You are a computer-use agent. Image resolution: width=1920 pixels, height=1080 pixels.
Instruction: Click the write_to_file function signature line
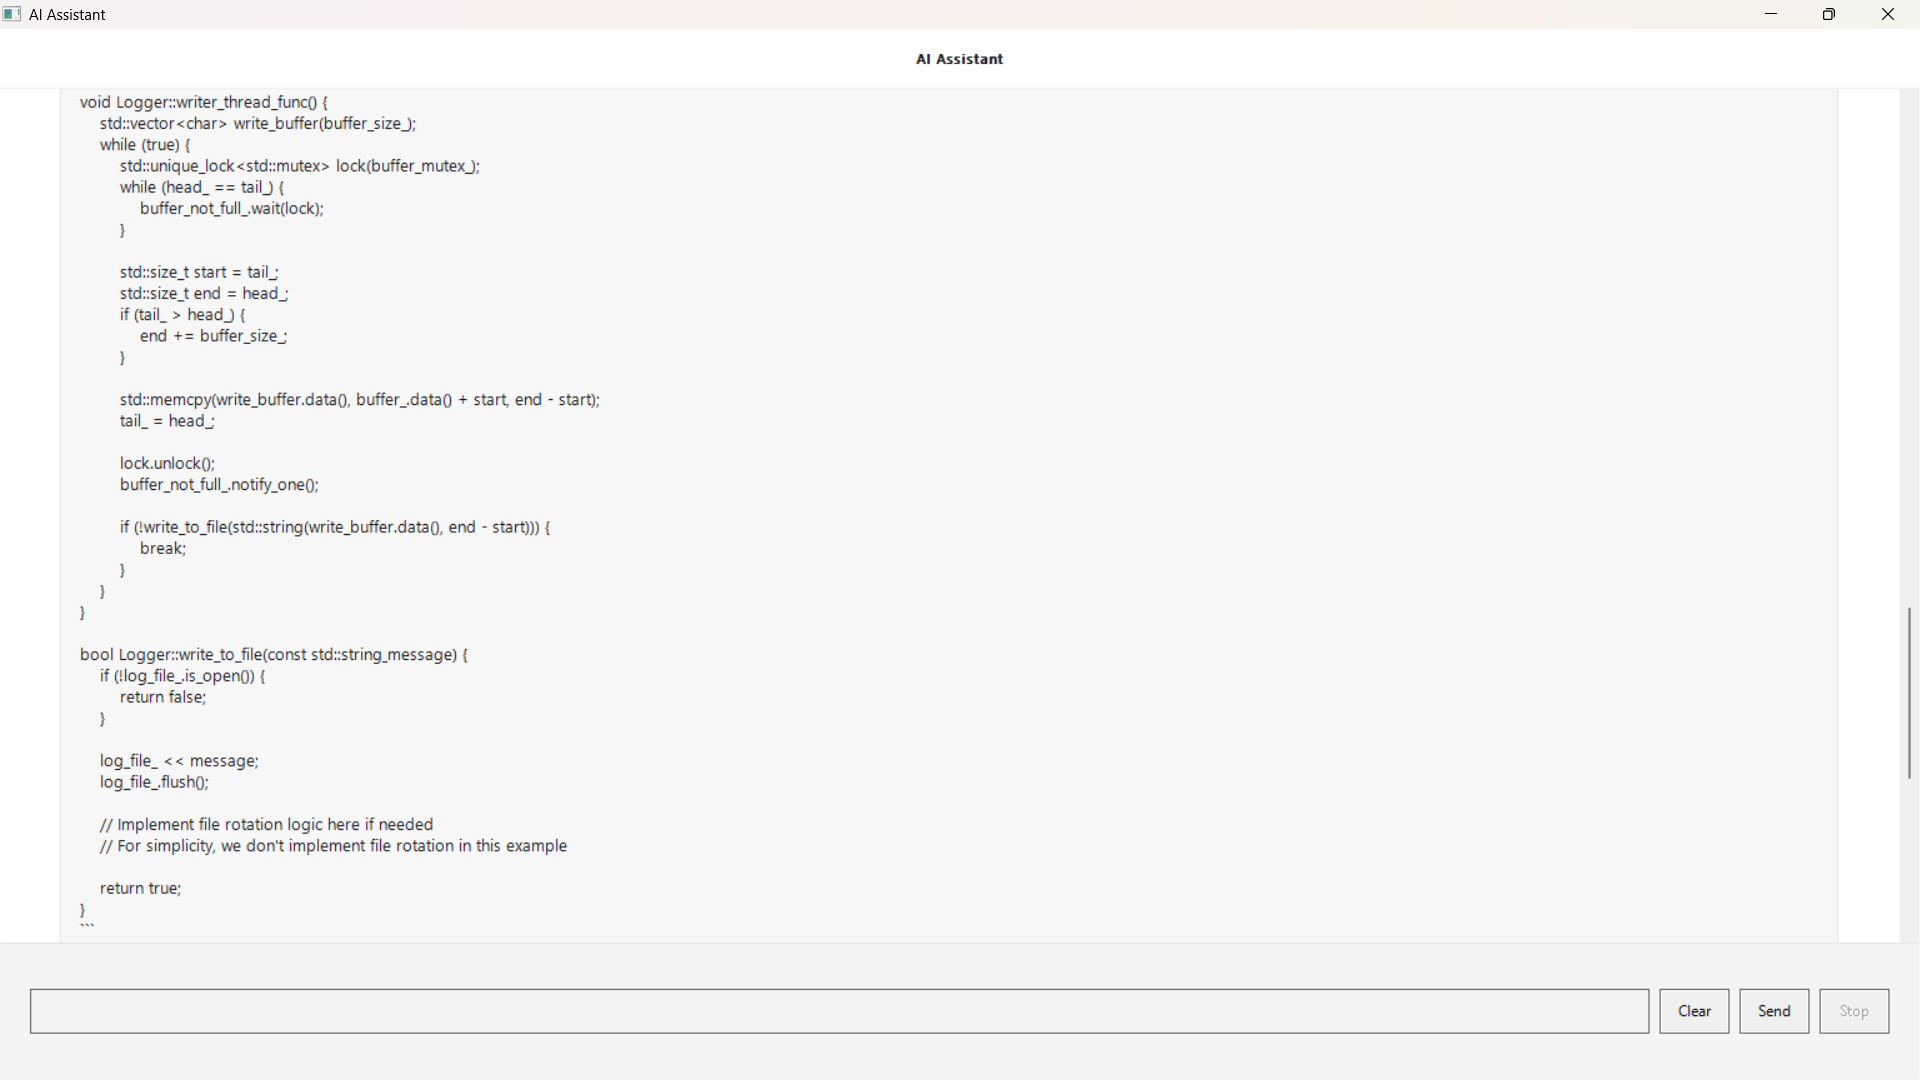273,655
